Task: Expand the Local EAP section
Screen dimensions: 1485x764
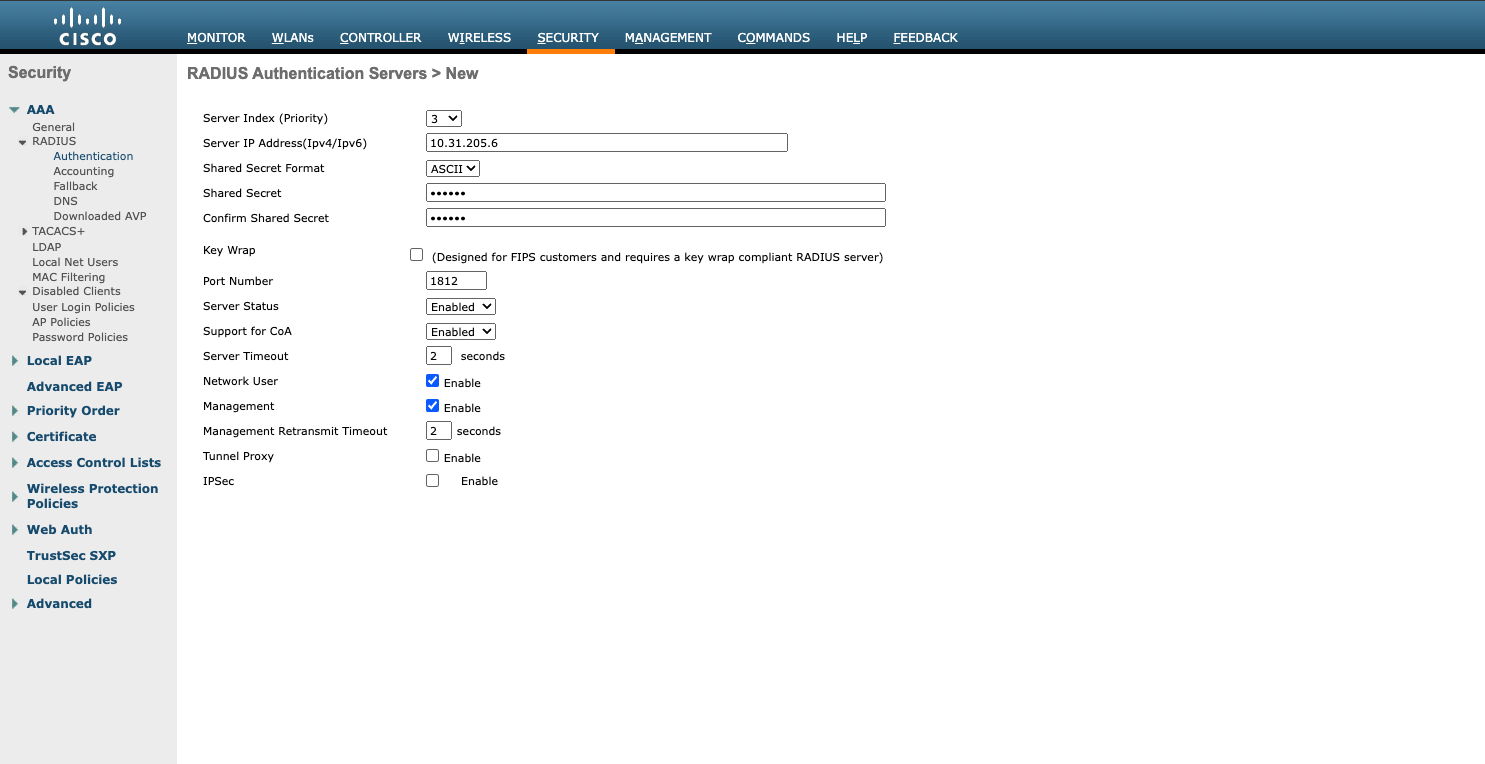Action: coord(14,361)
